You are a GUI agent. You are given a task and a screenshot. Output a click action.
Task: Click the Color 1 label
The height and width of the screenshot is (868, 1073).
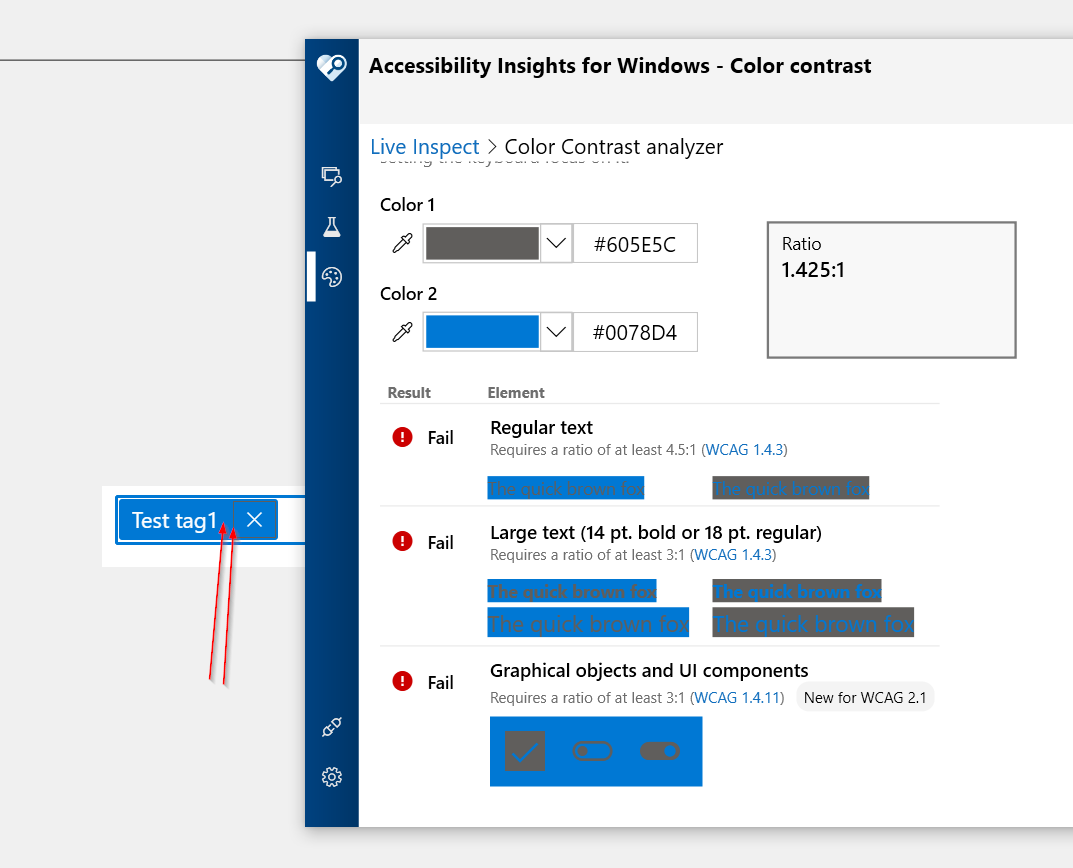click(407, 205)
